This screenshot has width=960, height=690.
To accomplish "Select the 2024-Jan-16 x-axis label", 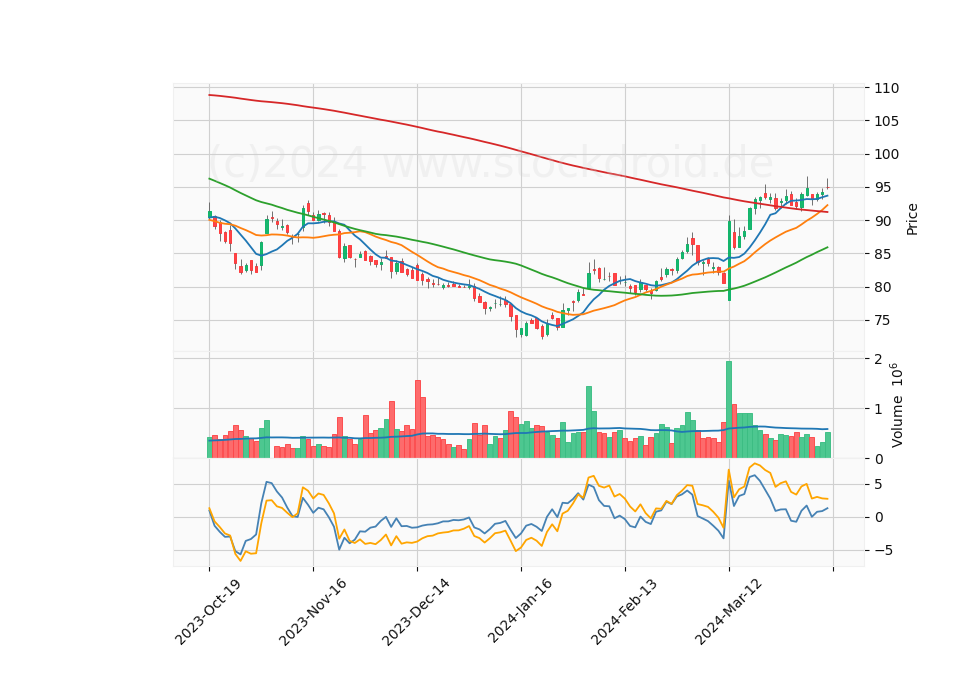I will pos(520,610).
